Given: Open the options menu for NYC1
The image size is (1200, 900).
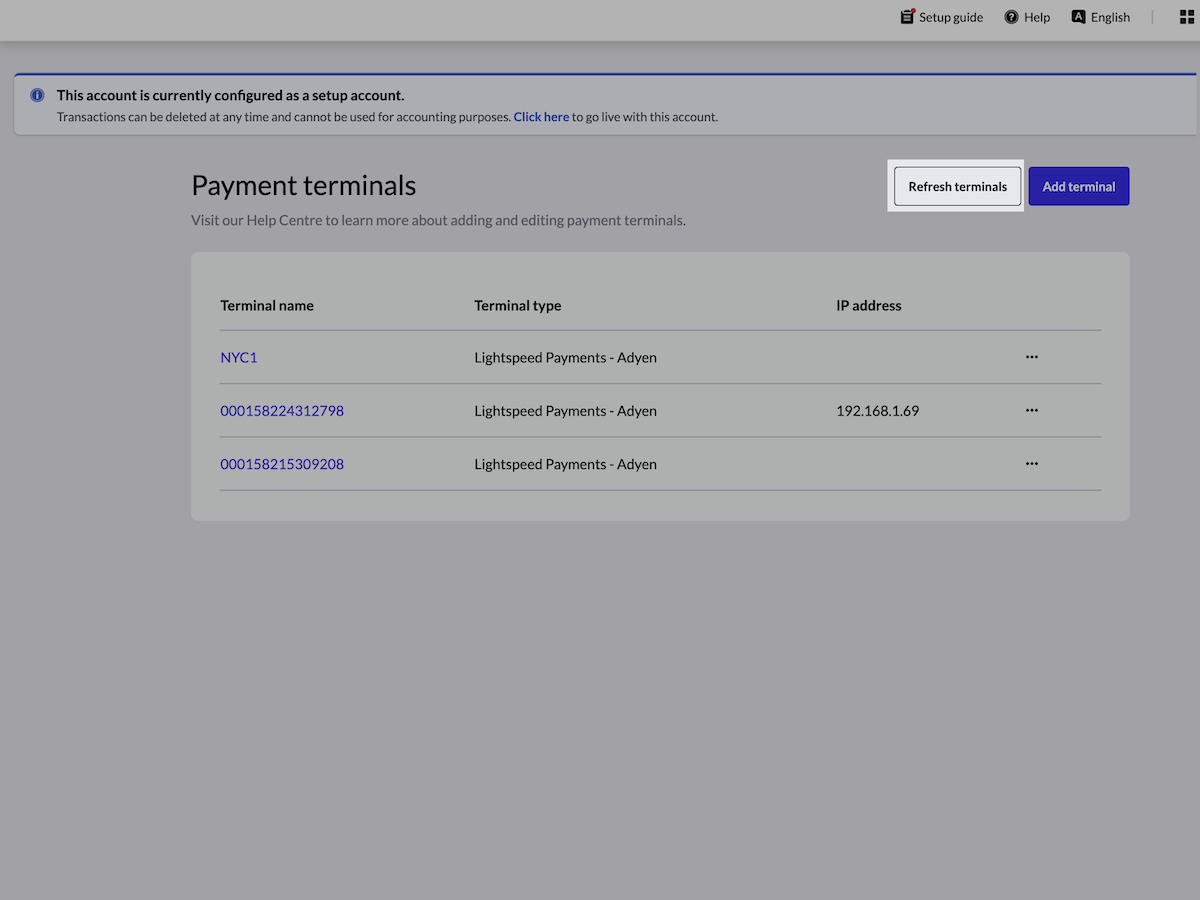Looking at the screenshot, I should point(1032,357).
